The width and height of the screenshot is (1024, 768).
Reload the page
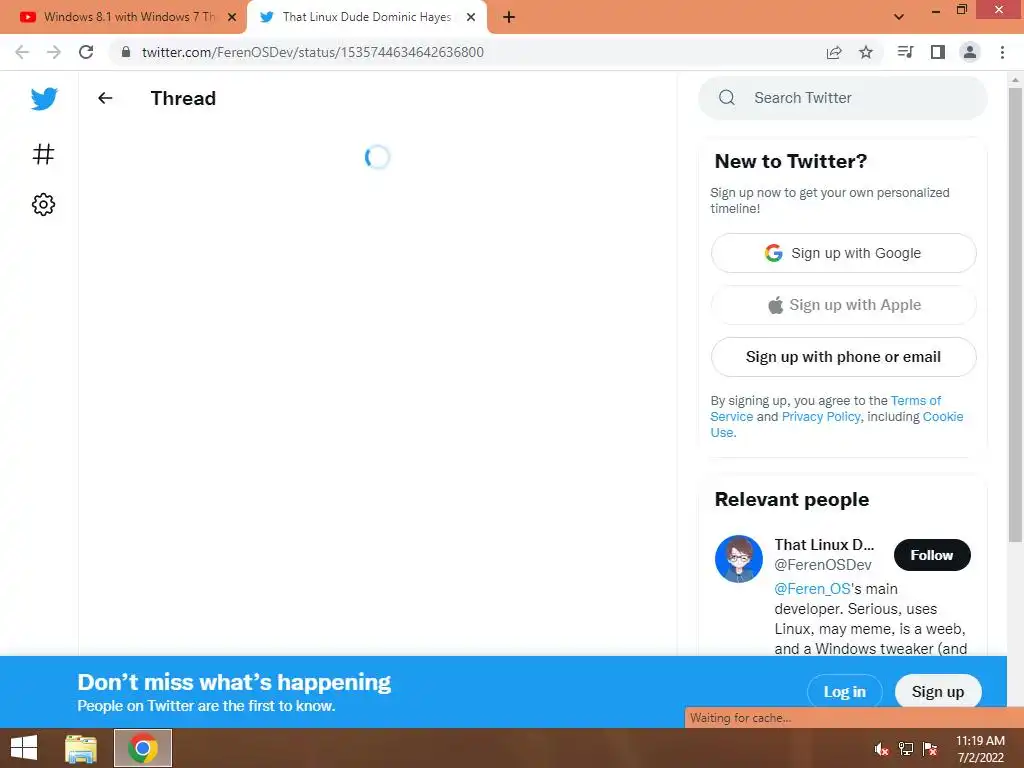(x=86, y=52)
